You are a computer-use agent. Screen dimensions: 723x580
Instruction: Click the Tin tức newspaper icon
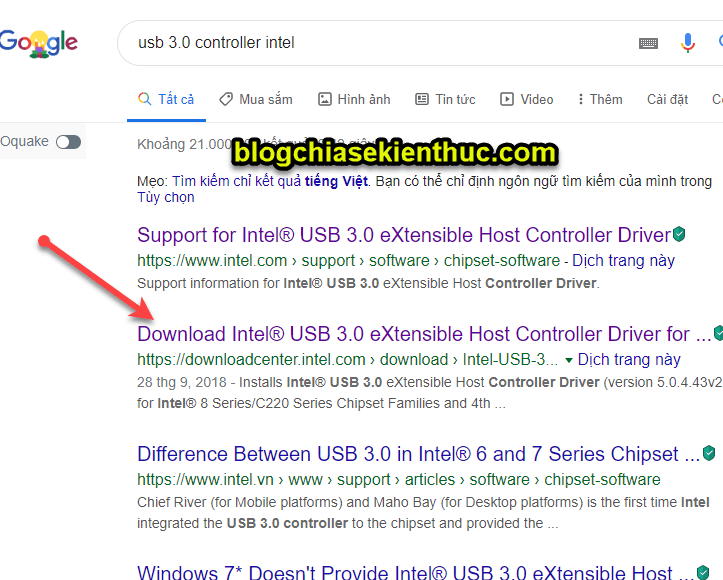(422, 99)
